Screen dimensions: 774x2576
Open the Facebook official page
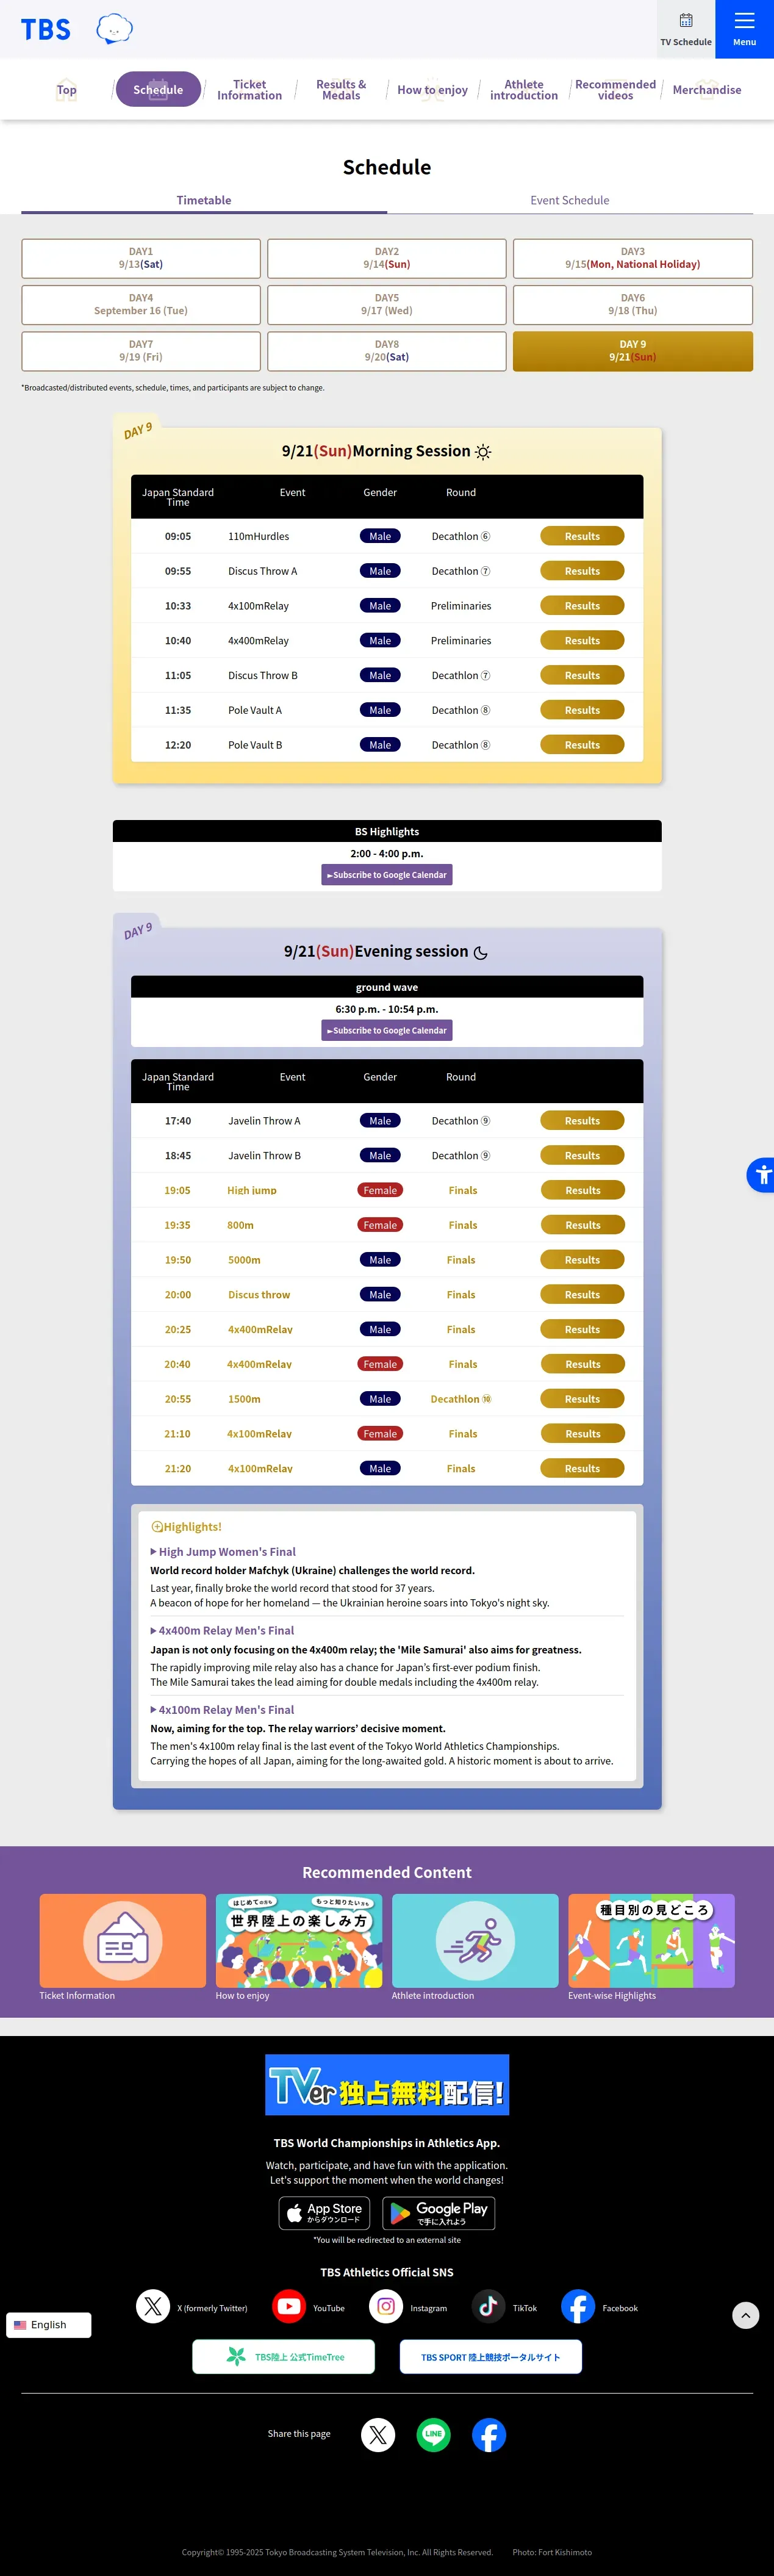pos(578,2307)
